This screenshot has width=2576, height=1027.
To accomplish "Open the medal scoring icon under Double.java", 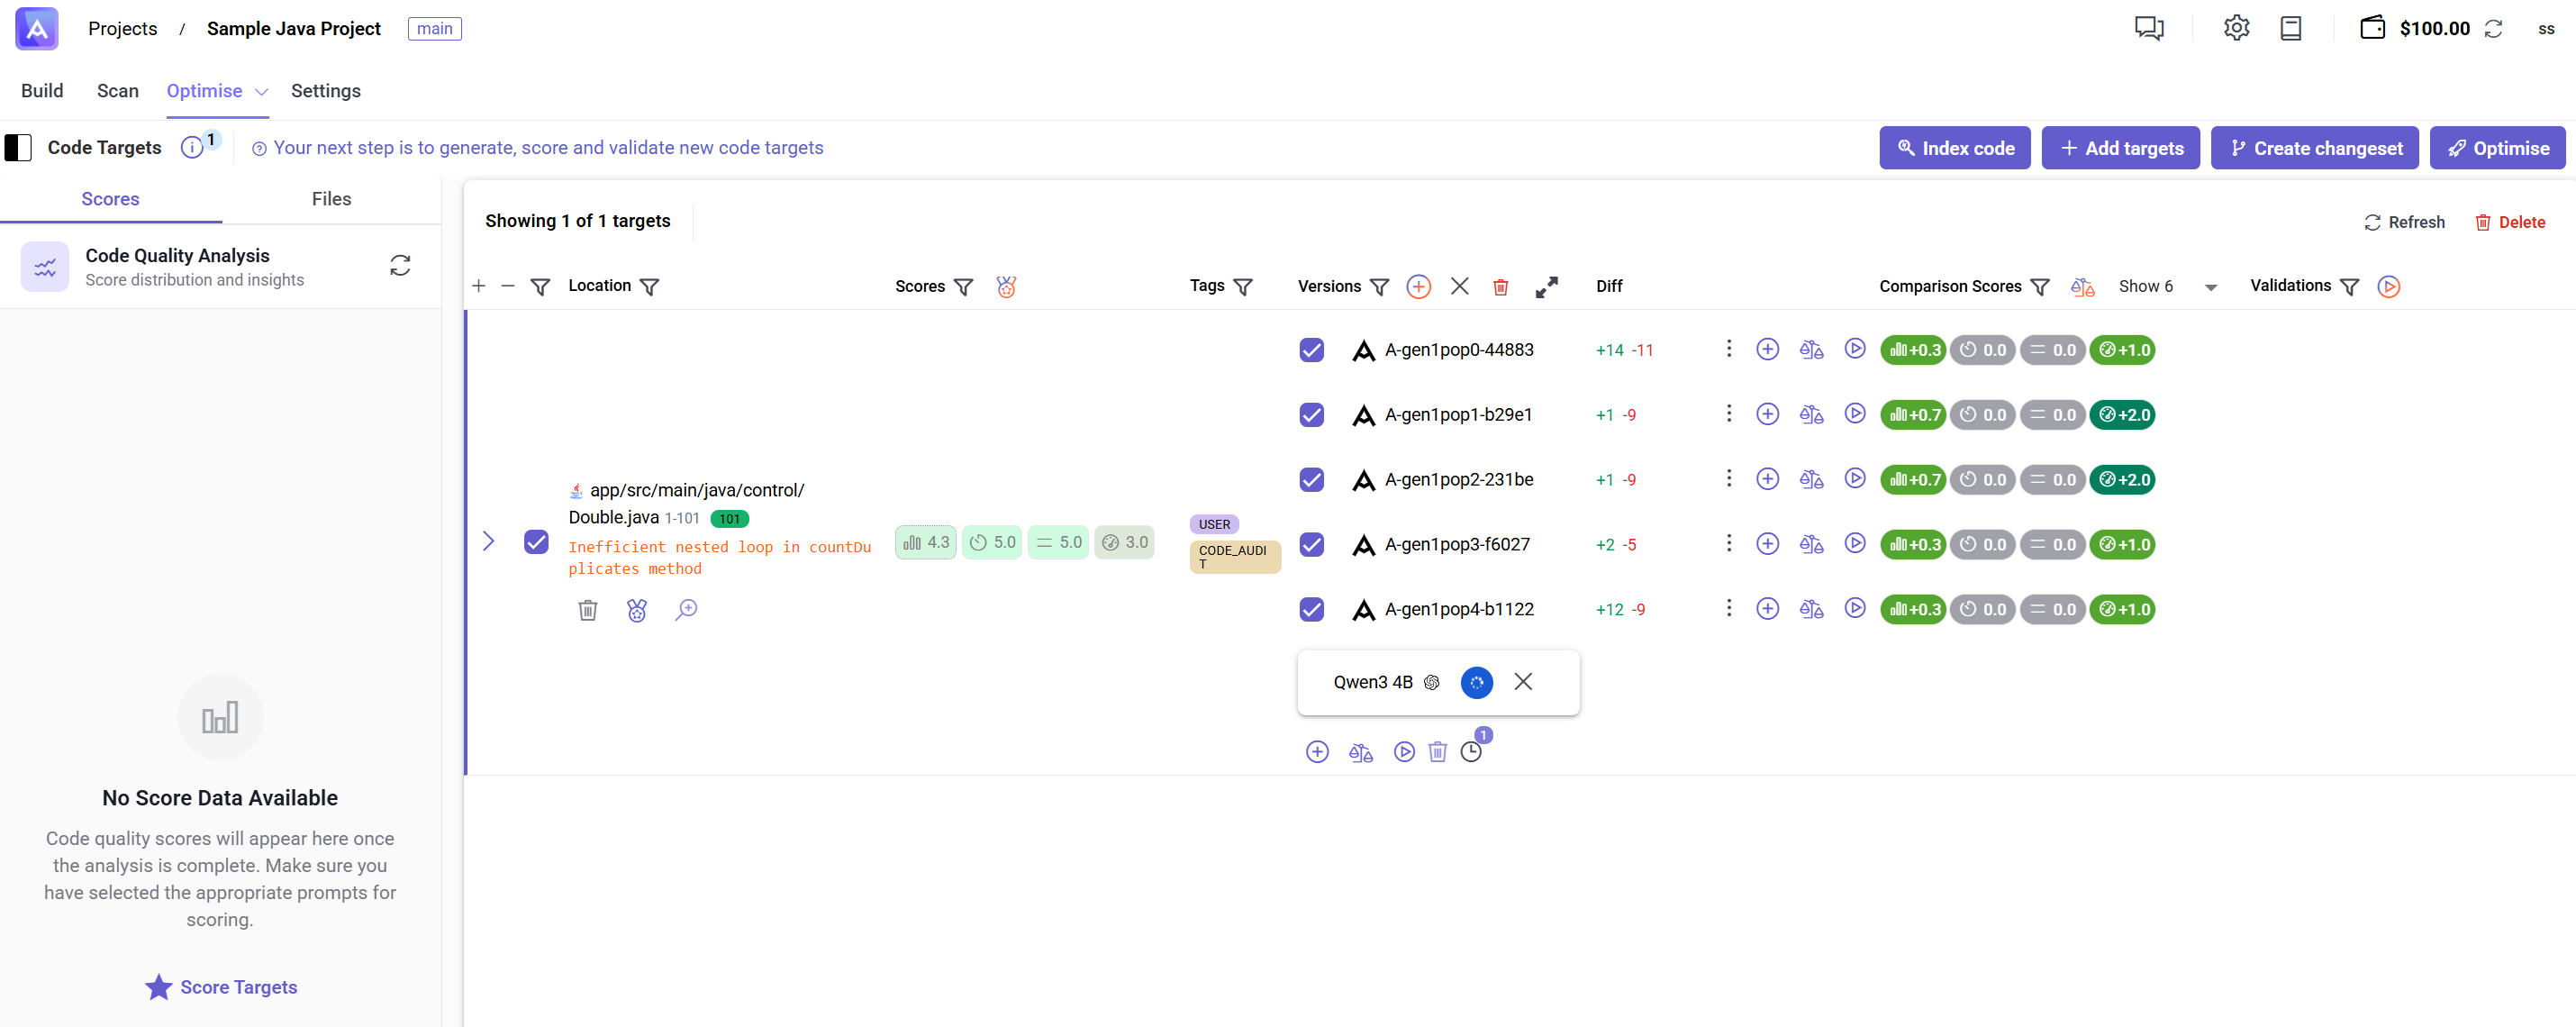I will point(637,609).
